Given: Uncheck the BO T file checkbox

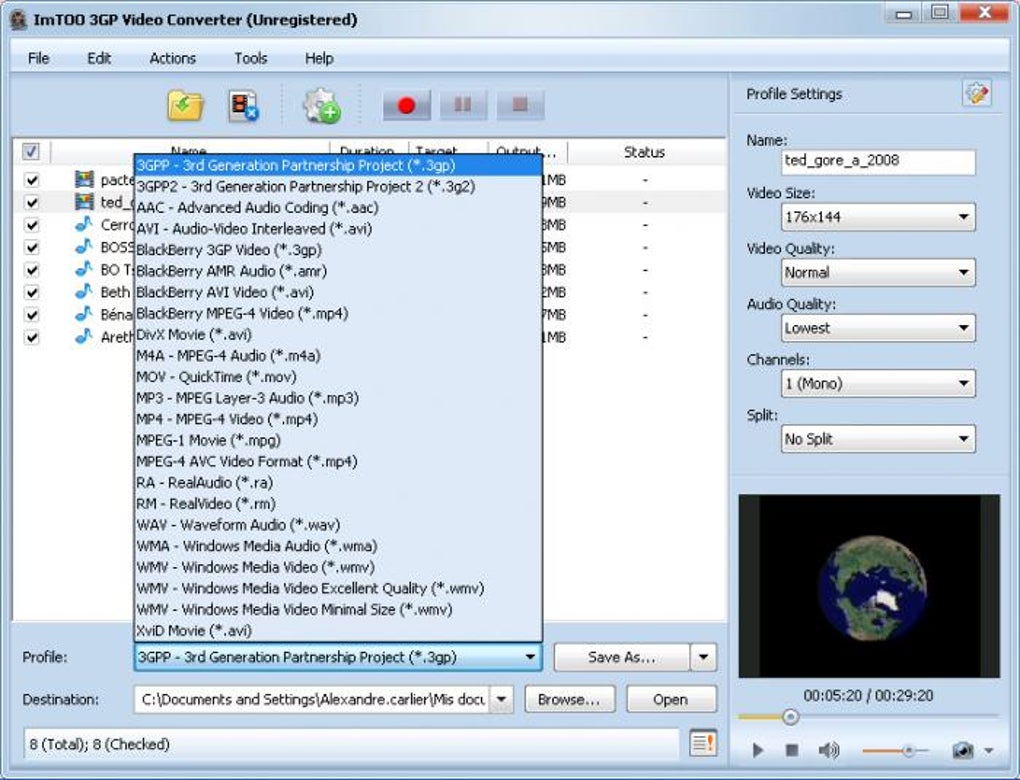Looking at the screenshot, I should tap(31, 270).
